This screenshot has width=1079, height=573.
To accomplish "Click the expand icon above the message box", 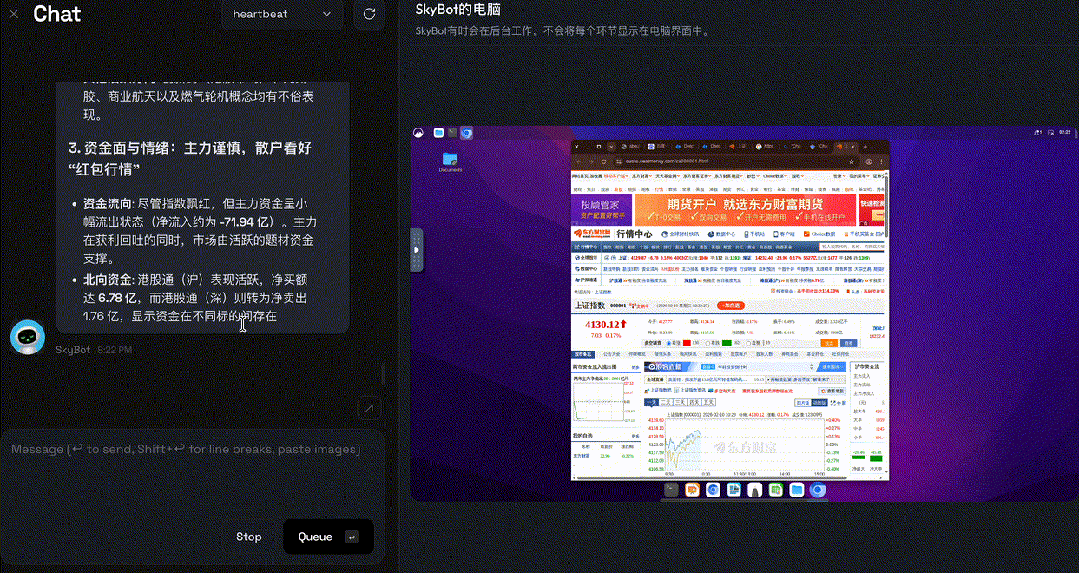I will pos(370,408).
